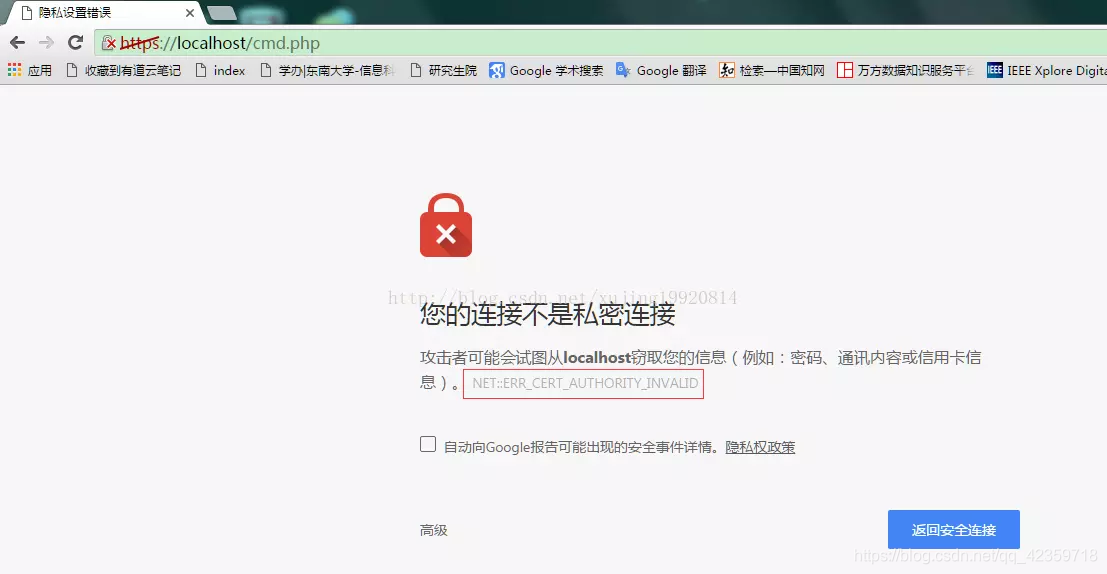Screen dimensions: 1107x574
Task: Open the Google 翻译 bookmark
Action: click(x=661, y=71)
